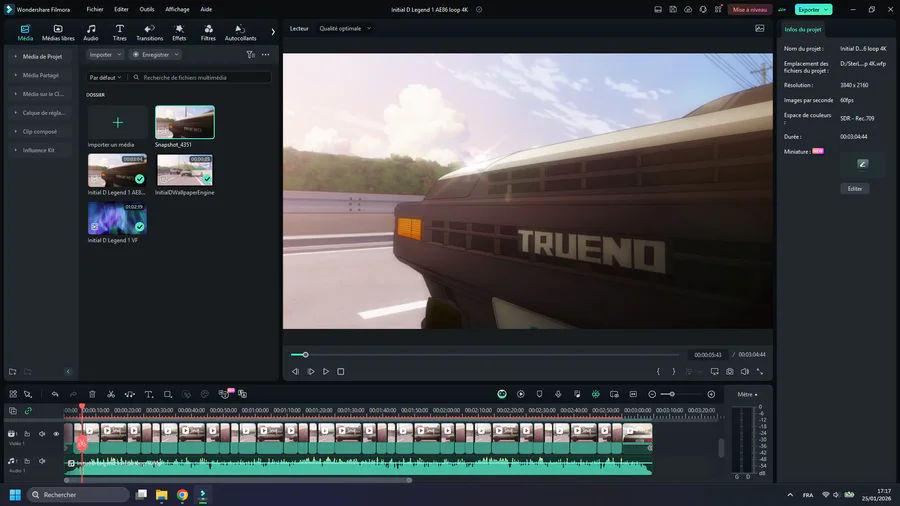Hide the Vidéo 1 track with eye icon

click(56, 434)
